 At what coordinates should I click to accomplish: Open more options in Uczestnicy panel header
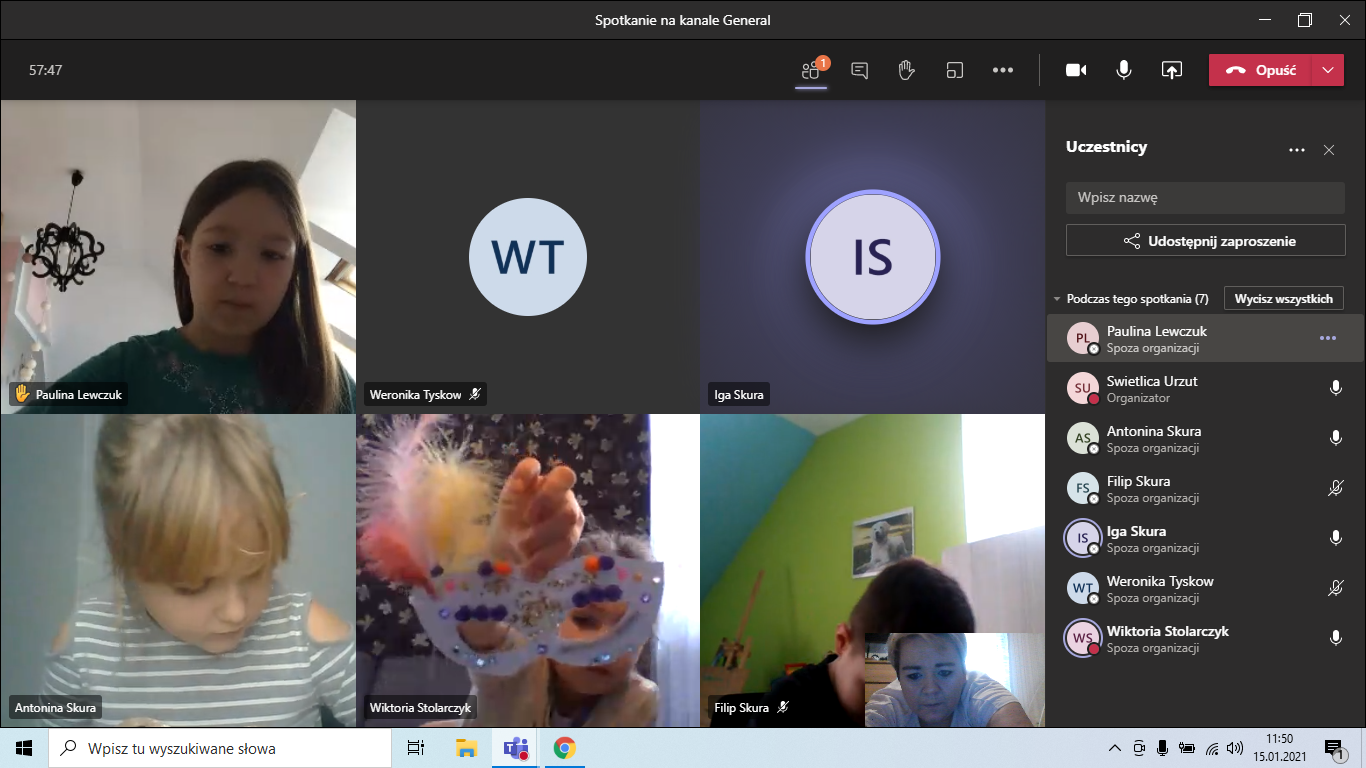point(1297,150)
